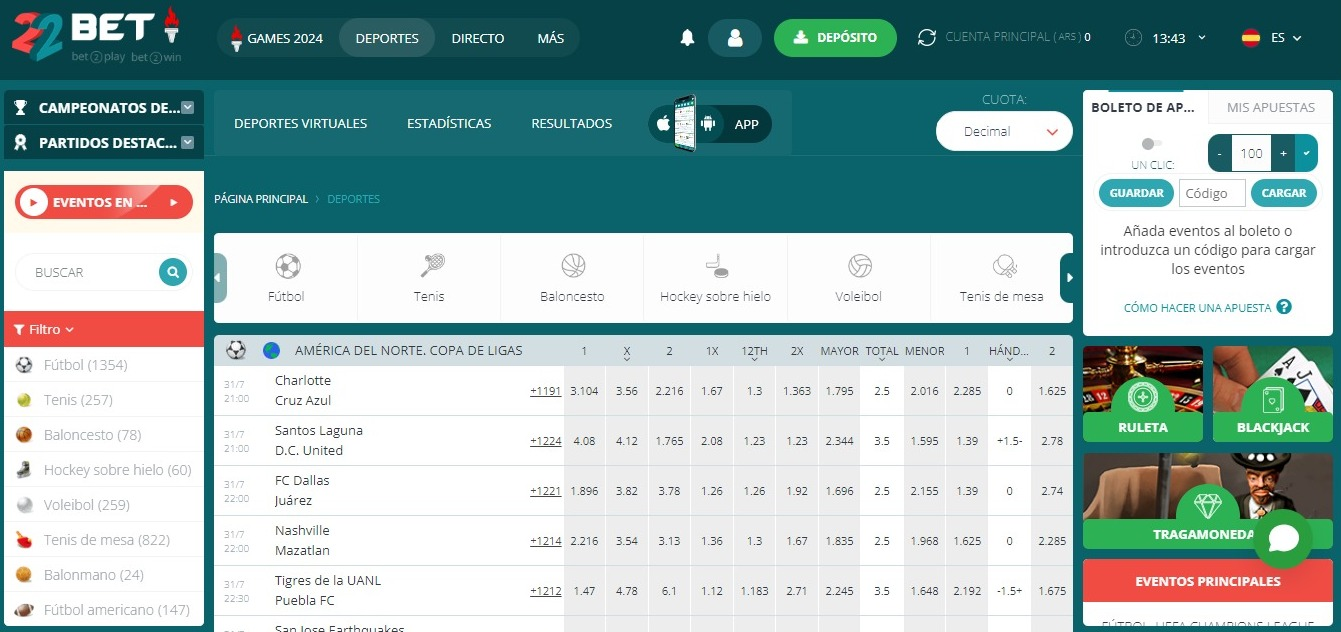Image resolution: width=1341 pixels, height=632 pixels.
Task: Switch to Mis Apuestas tab
Action: 1270,107
